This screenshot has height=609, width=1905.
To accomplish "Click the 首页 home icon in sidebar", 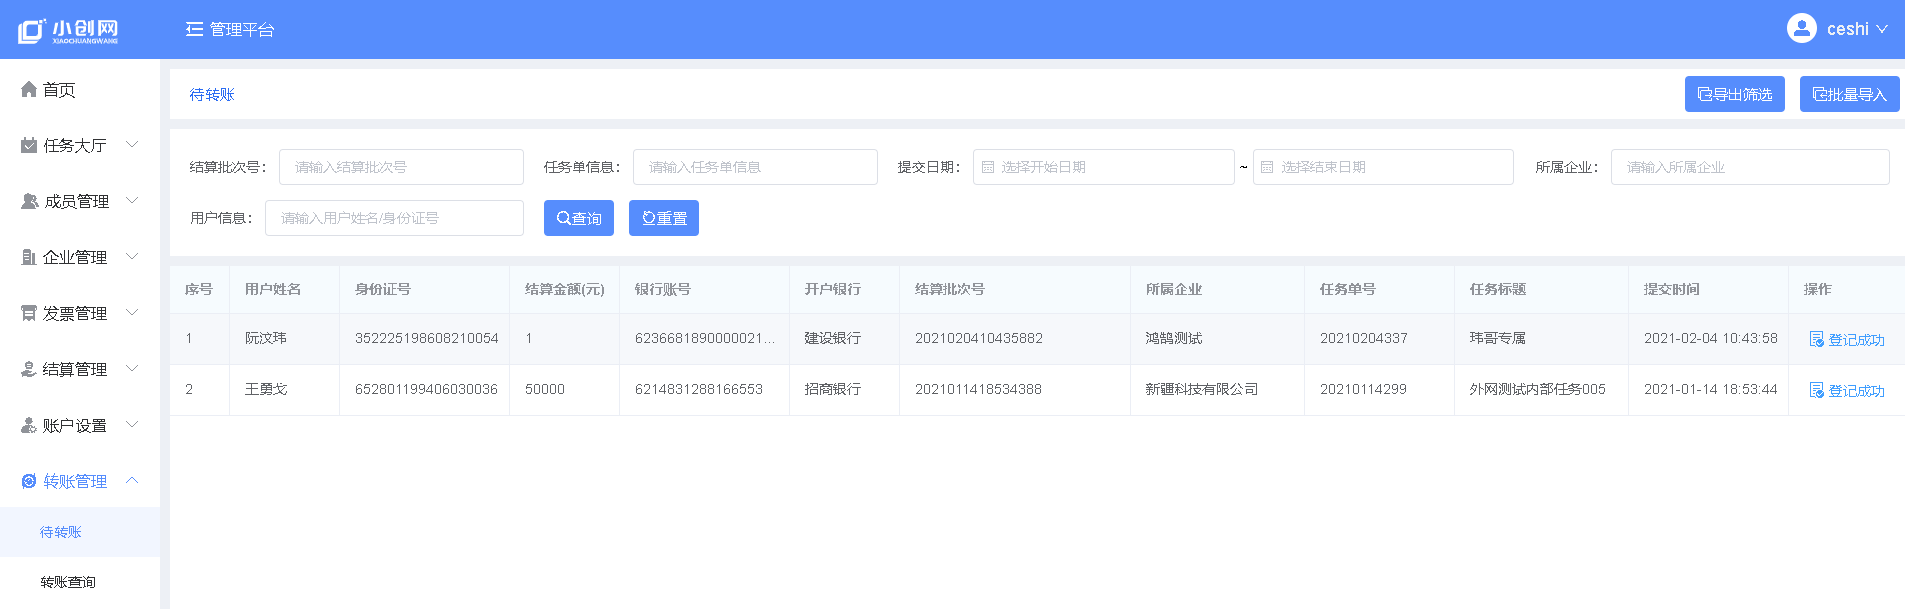I will (x=29, y=90).
